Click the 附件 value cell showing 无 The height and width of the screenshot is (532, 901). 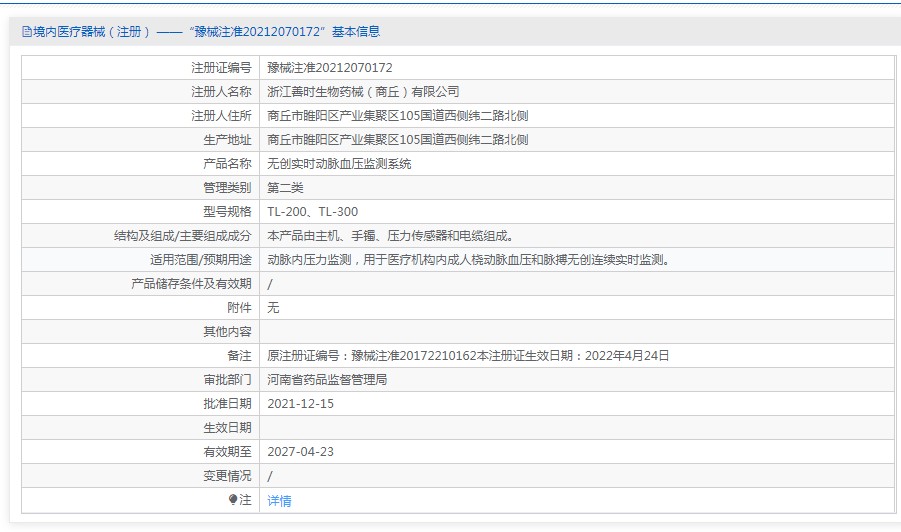click(x=273, y=308)
